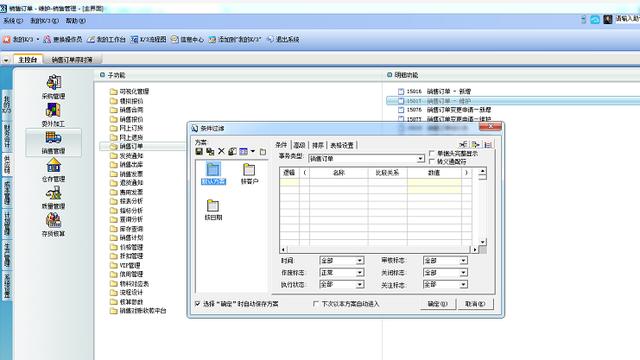
Task: Open the 委外加工 module icon
Action: [x=53, y=110]
